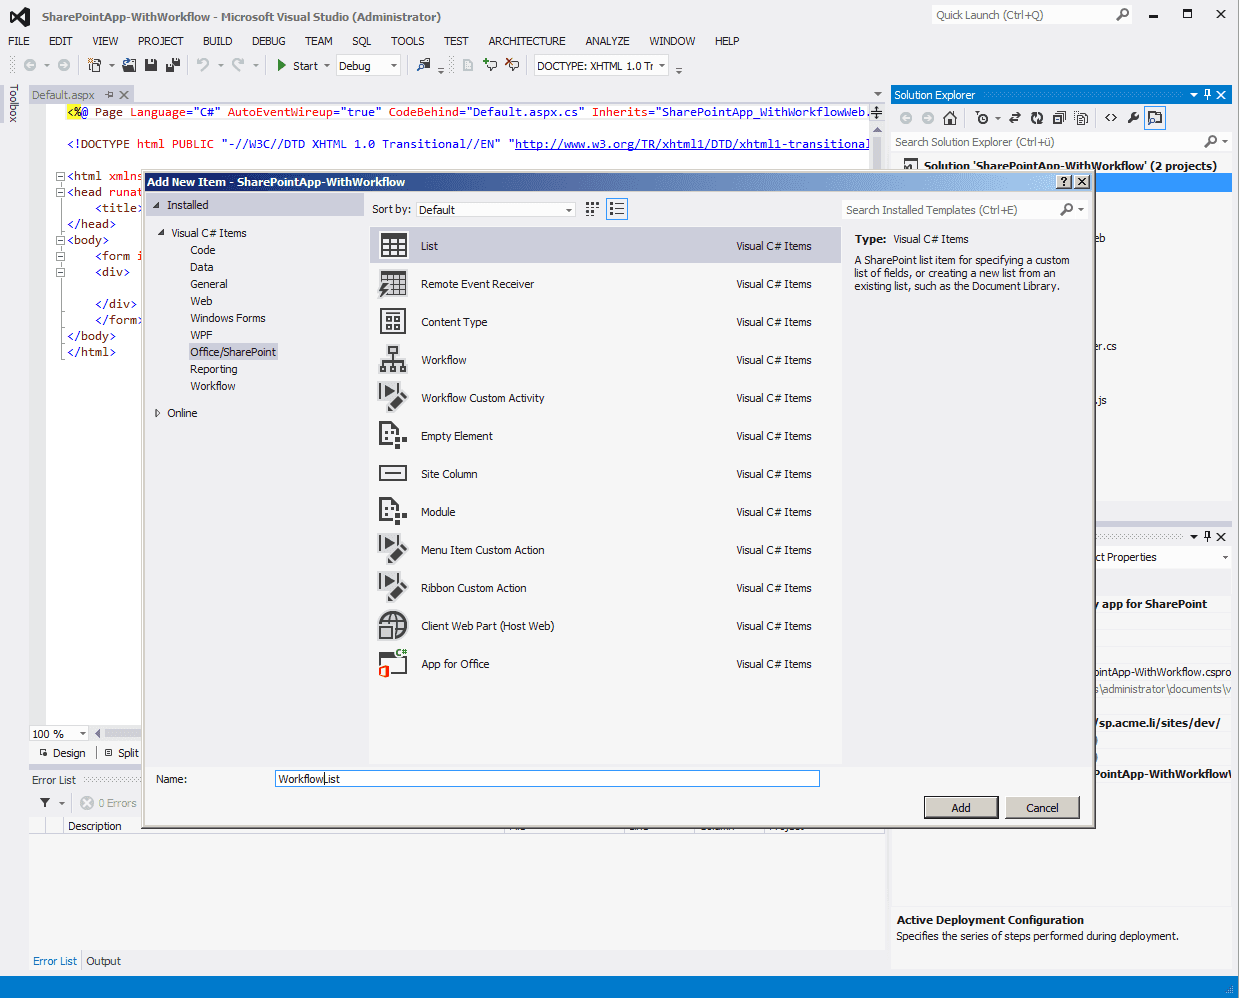Click Solution Explorer Home icon
Image resolution: width=1239 pixels, height=998 pixels.
click(x=949, y=118)
